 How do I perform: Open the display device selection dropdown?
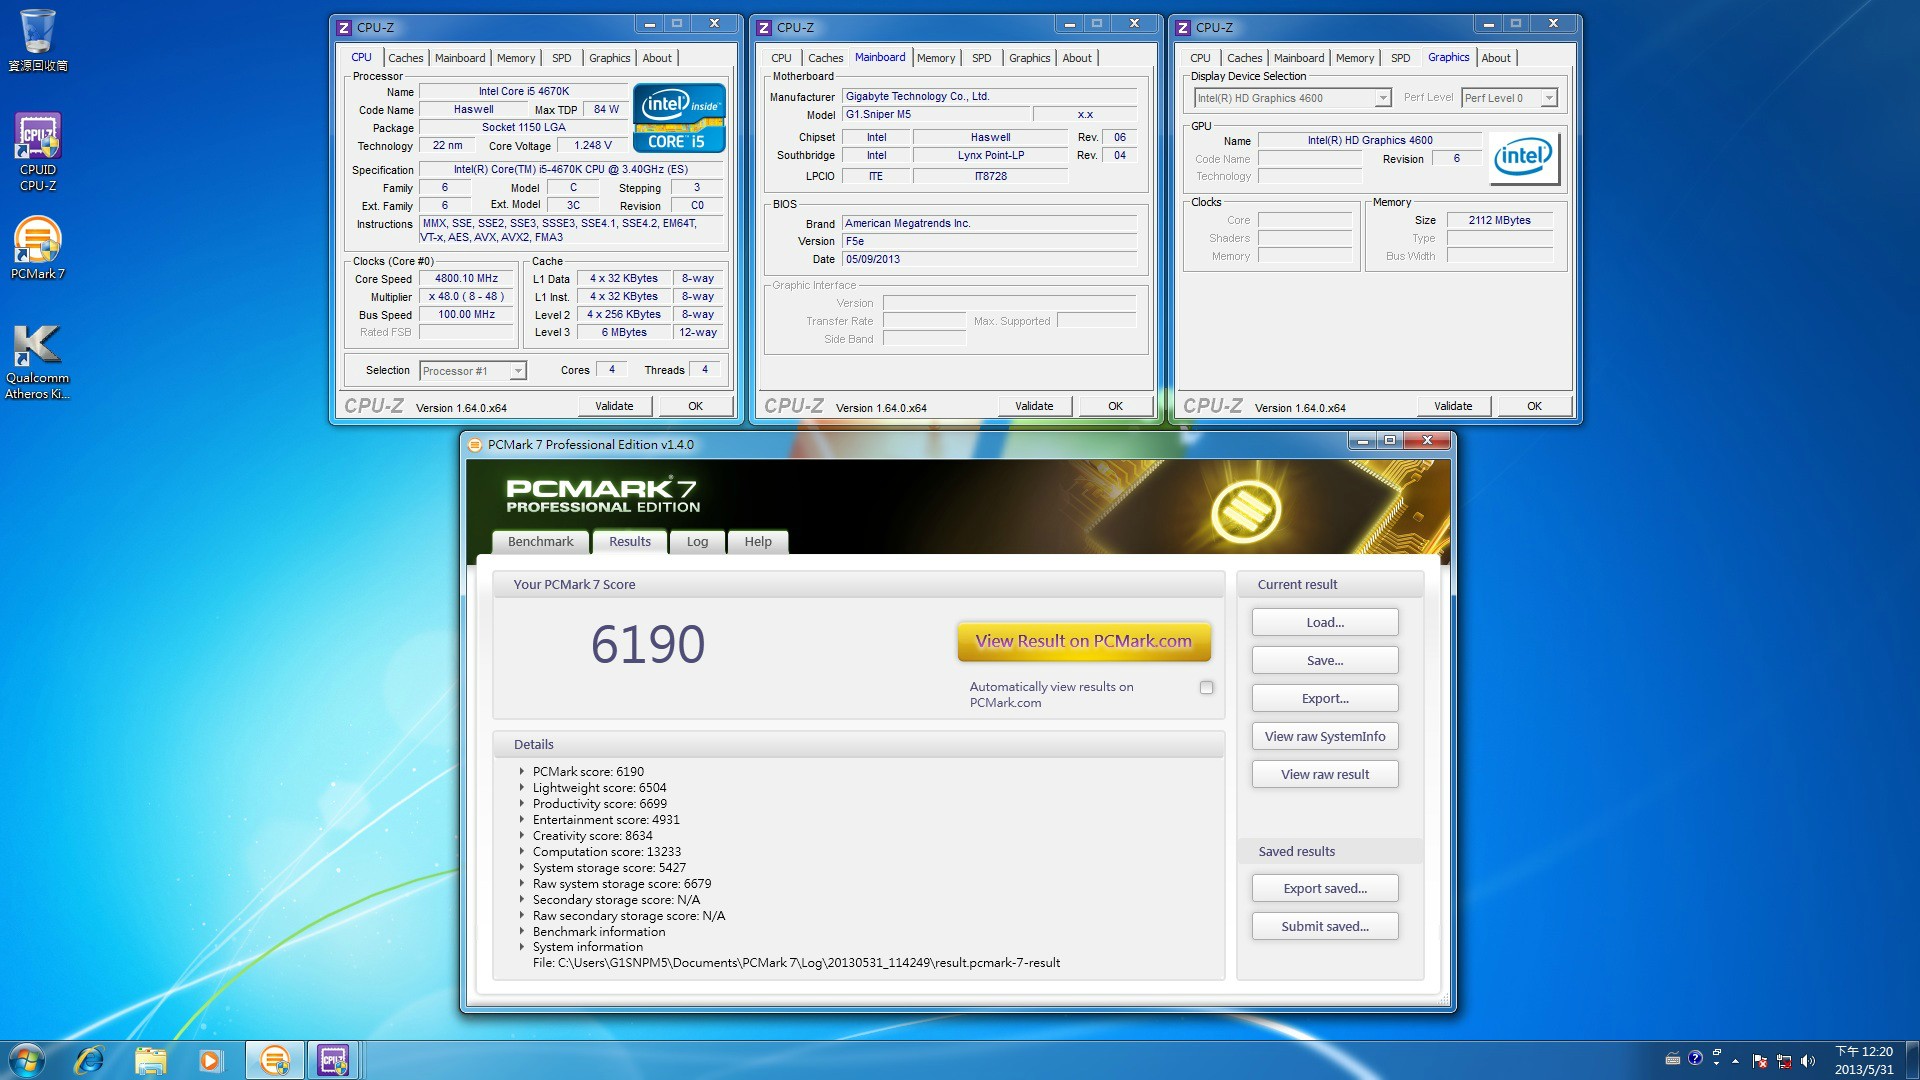point(1292,98)
